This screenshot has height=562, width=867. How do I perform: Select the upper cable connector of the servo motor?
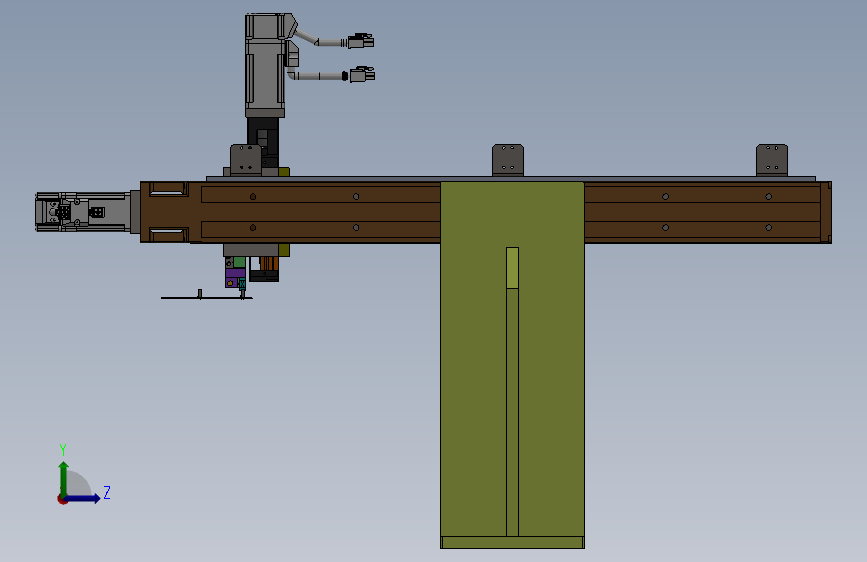click(361, 41)
